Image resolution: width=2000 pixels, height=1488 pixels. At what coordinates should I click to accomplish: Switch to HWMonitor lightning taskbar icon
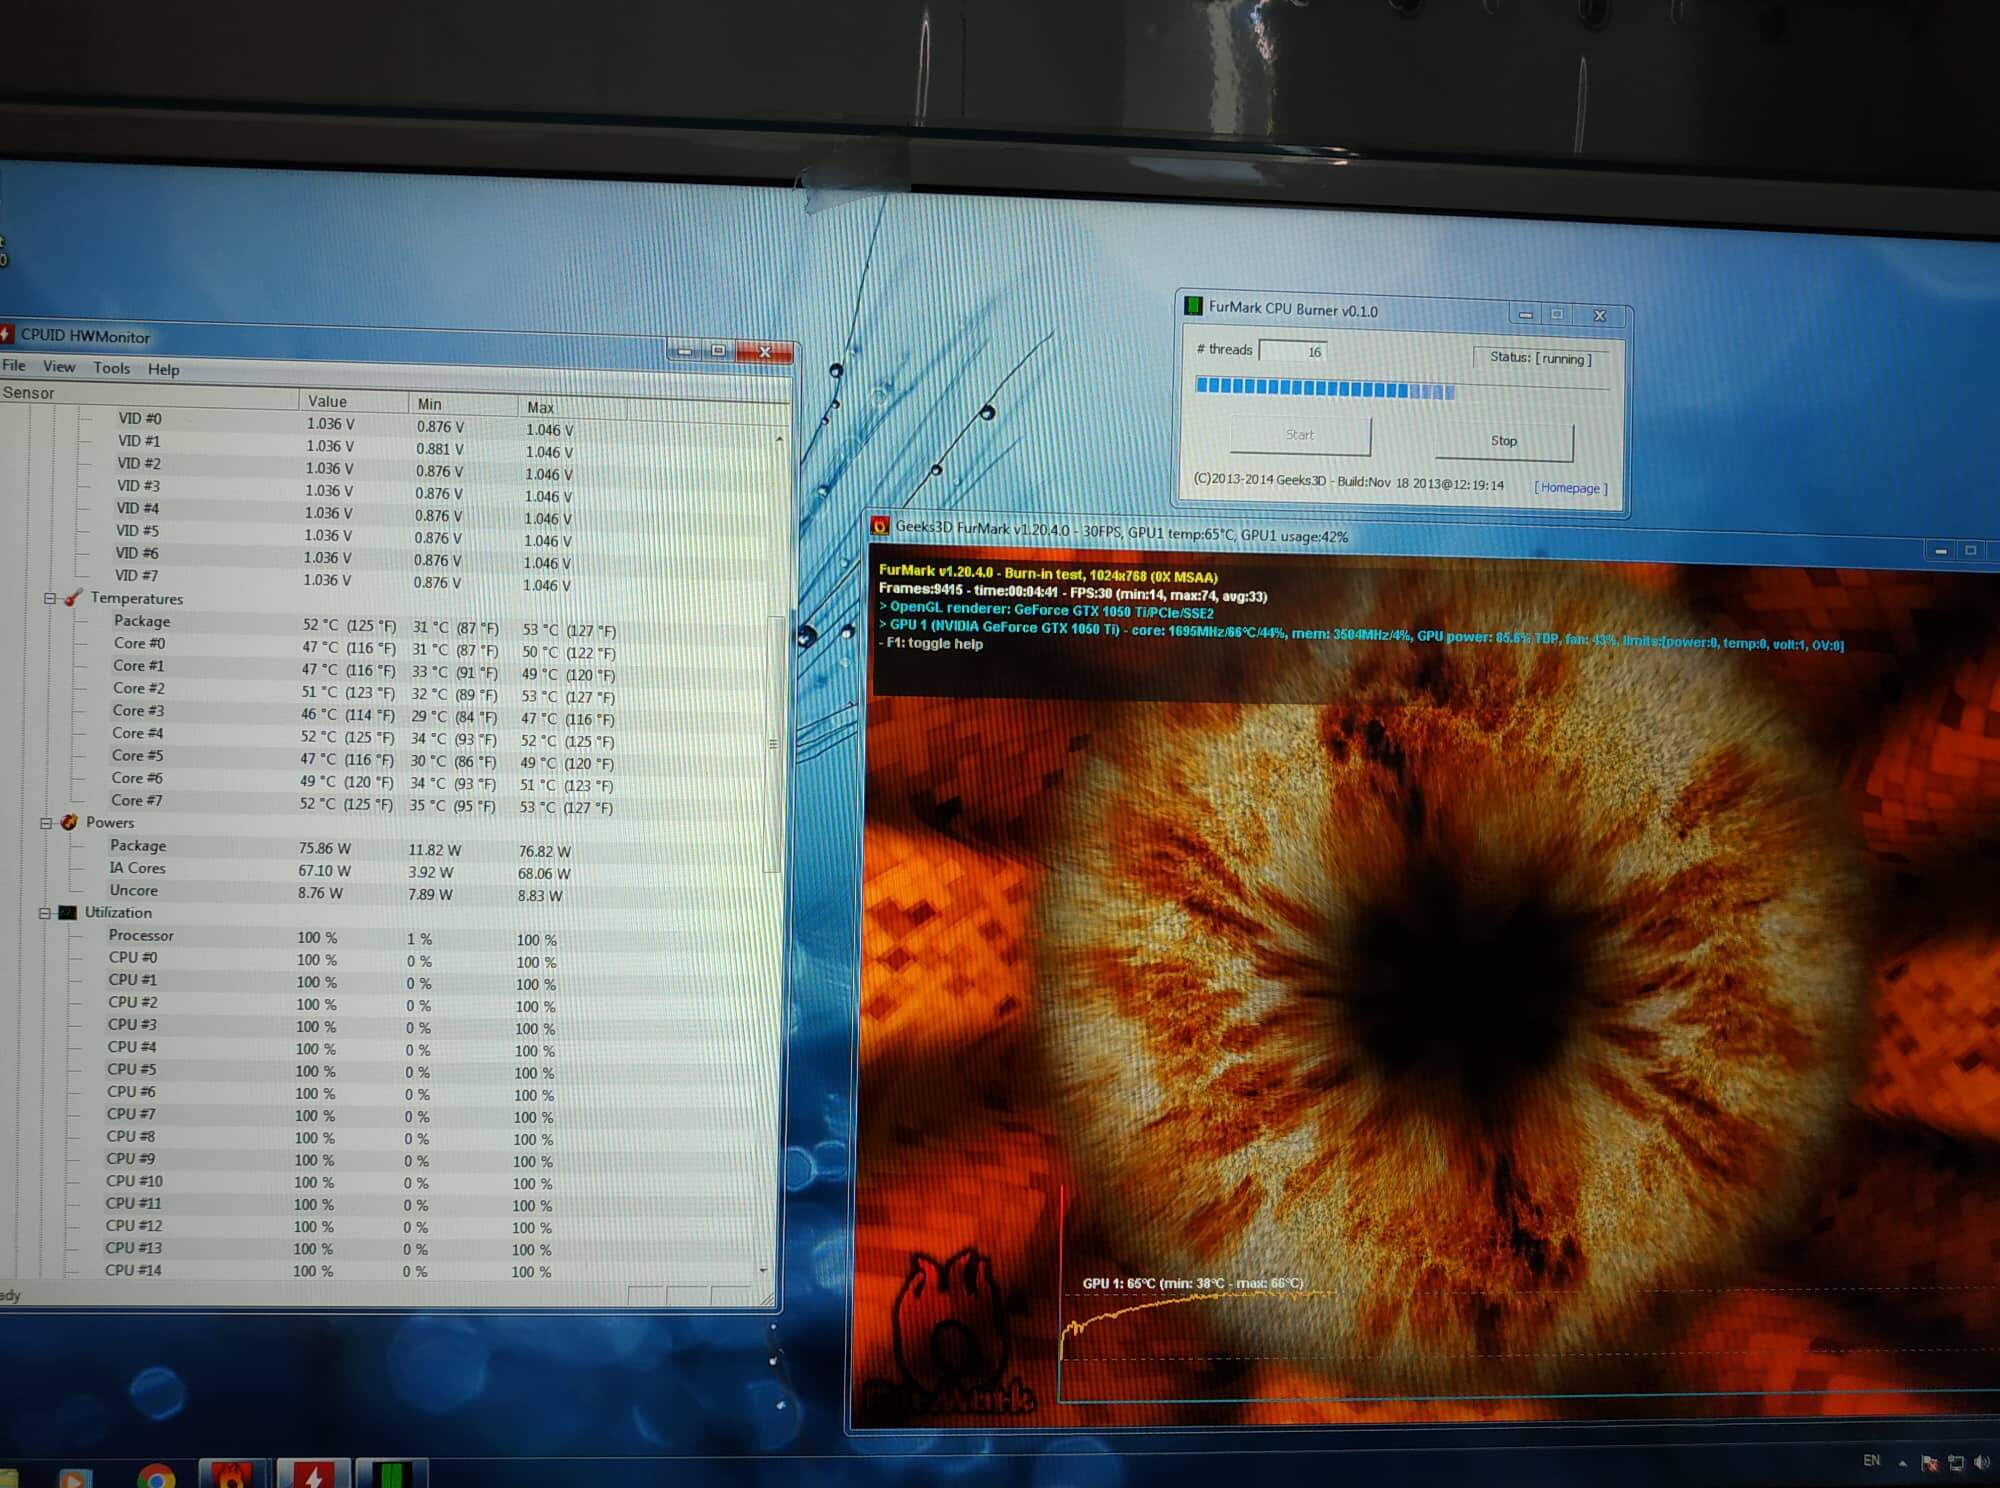click(314, 1474)
